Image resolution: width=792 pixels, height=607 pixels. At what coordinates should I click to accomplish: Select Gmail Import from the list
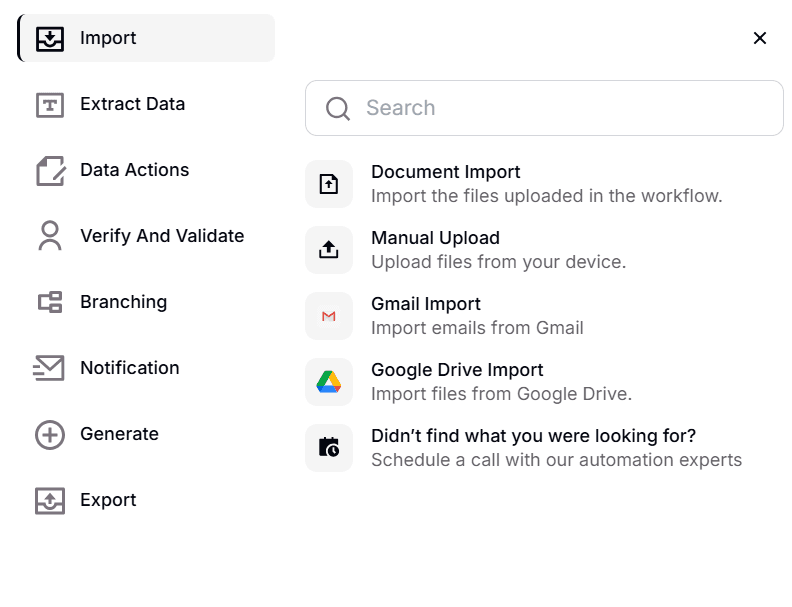click(426, 304)
